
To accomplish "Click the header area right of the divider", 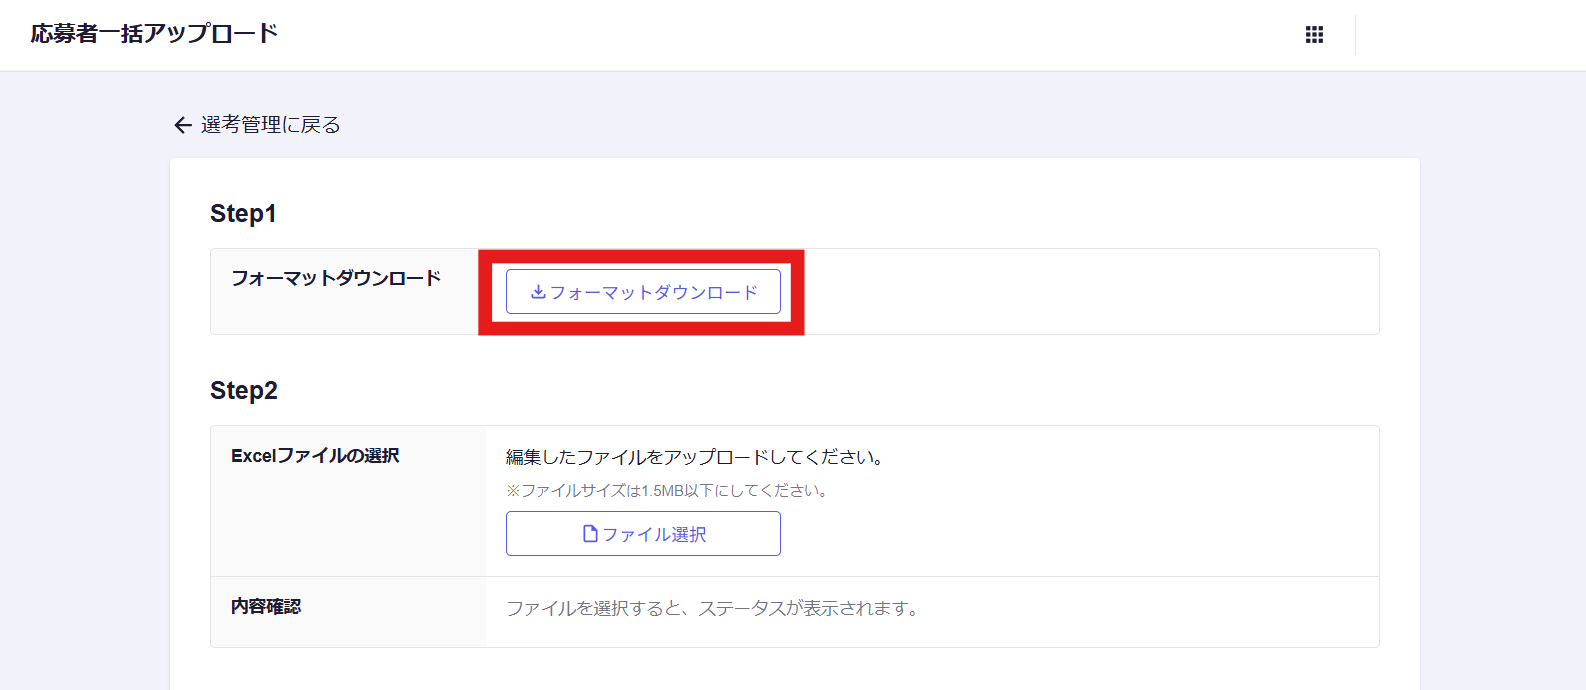I will (1470, 34).
